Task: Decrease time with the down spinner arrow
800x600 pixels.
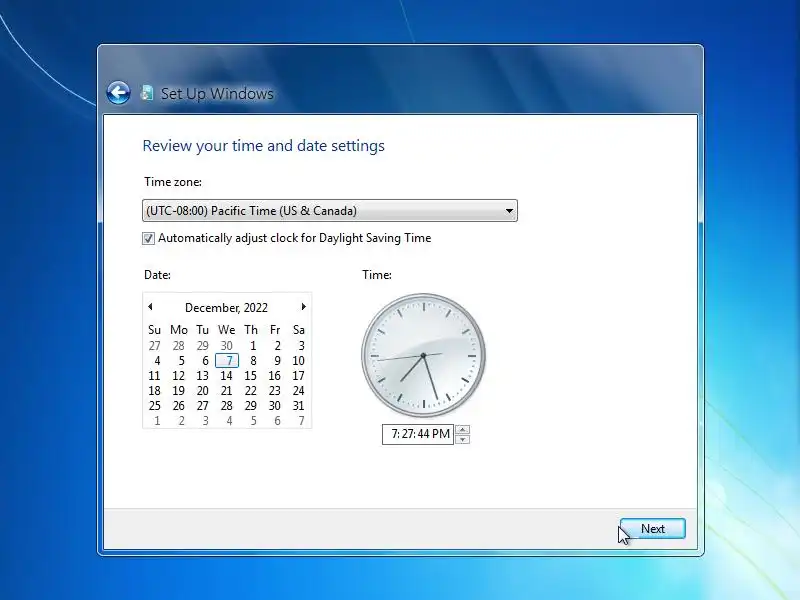Action: (462, 439)
